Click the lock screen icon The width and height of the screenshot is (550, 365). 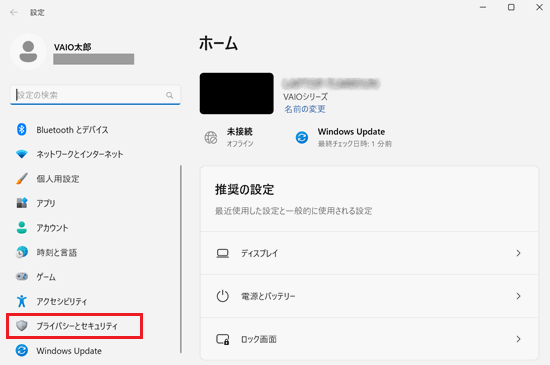(x=223, y=339)
